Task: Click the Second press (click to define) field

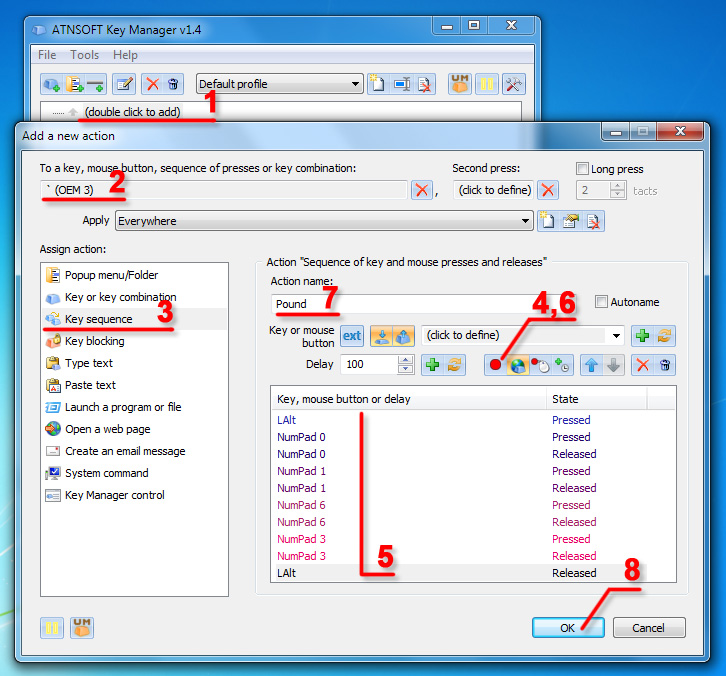Action: pyautogui.click(x=494, y=190)
